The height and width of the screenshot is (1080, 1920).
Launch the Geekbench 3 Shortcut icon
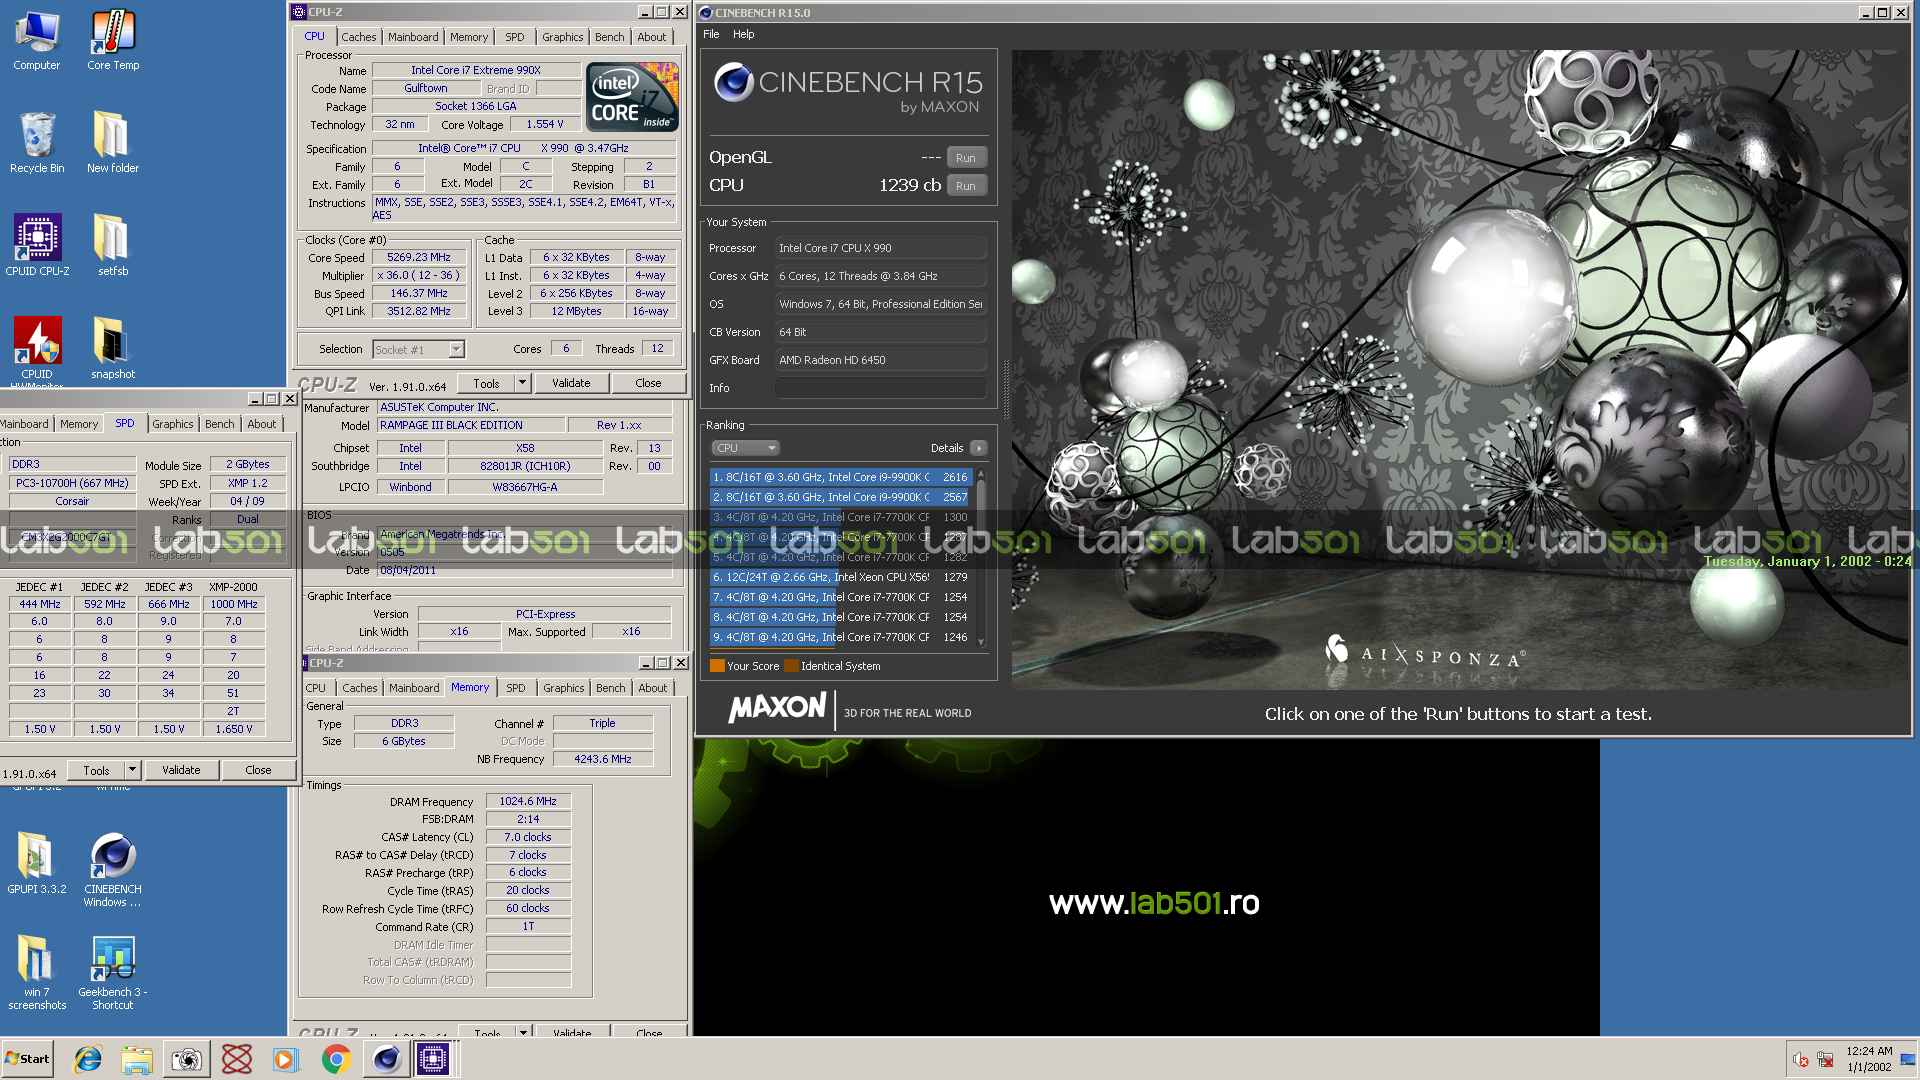click(113, 973)
